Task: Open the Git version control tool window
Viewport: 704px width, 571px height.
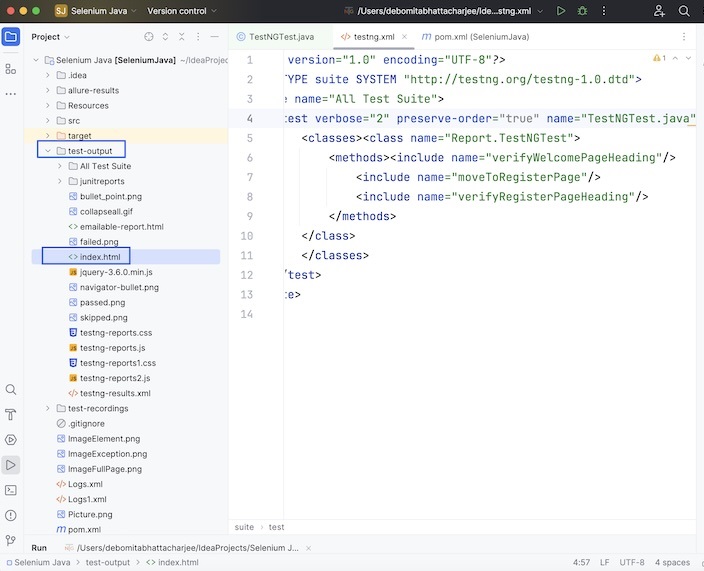Action: coord(11,540)
